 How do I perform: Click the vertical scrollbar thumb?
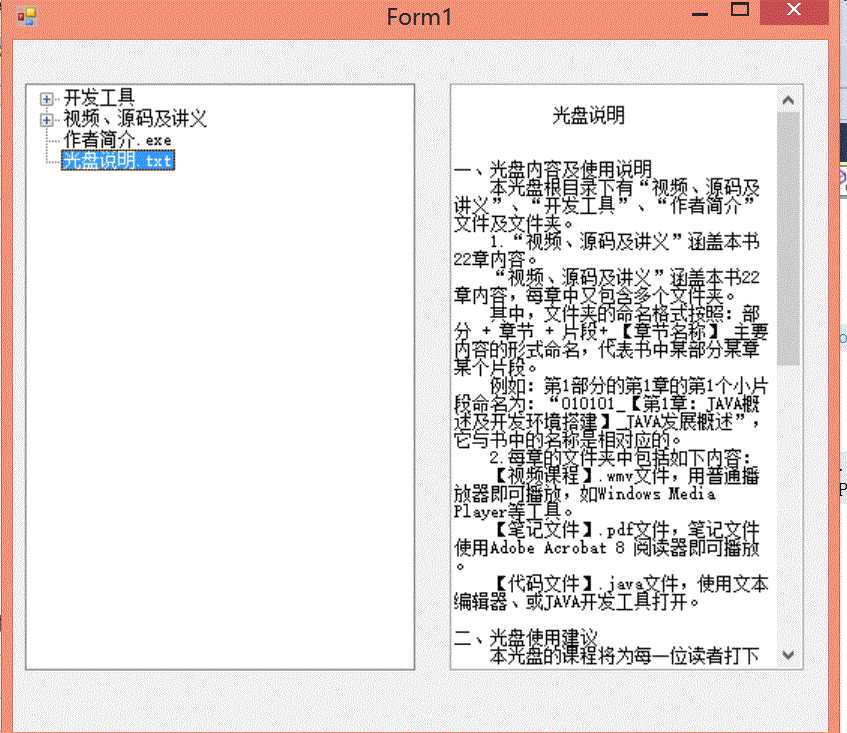tap(788, 239)
